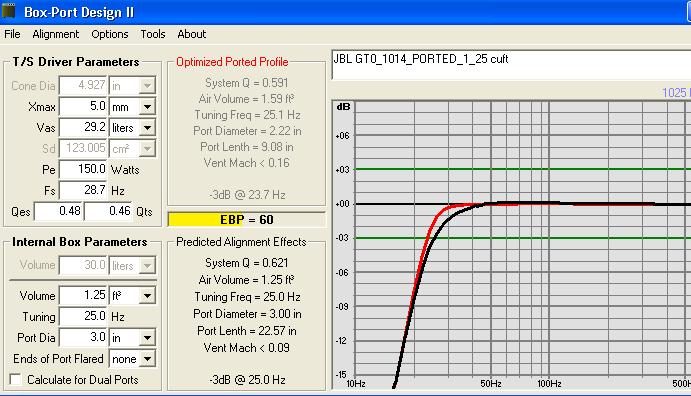The image size is (691, 396).
Task: Open the Alignment menu
Action: coord(56,34)
